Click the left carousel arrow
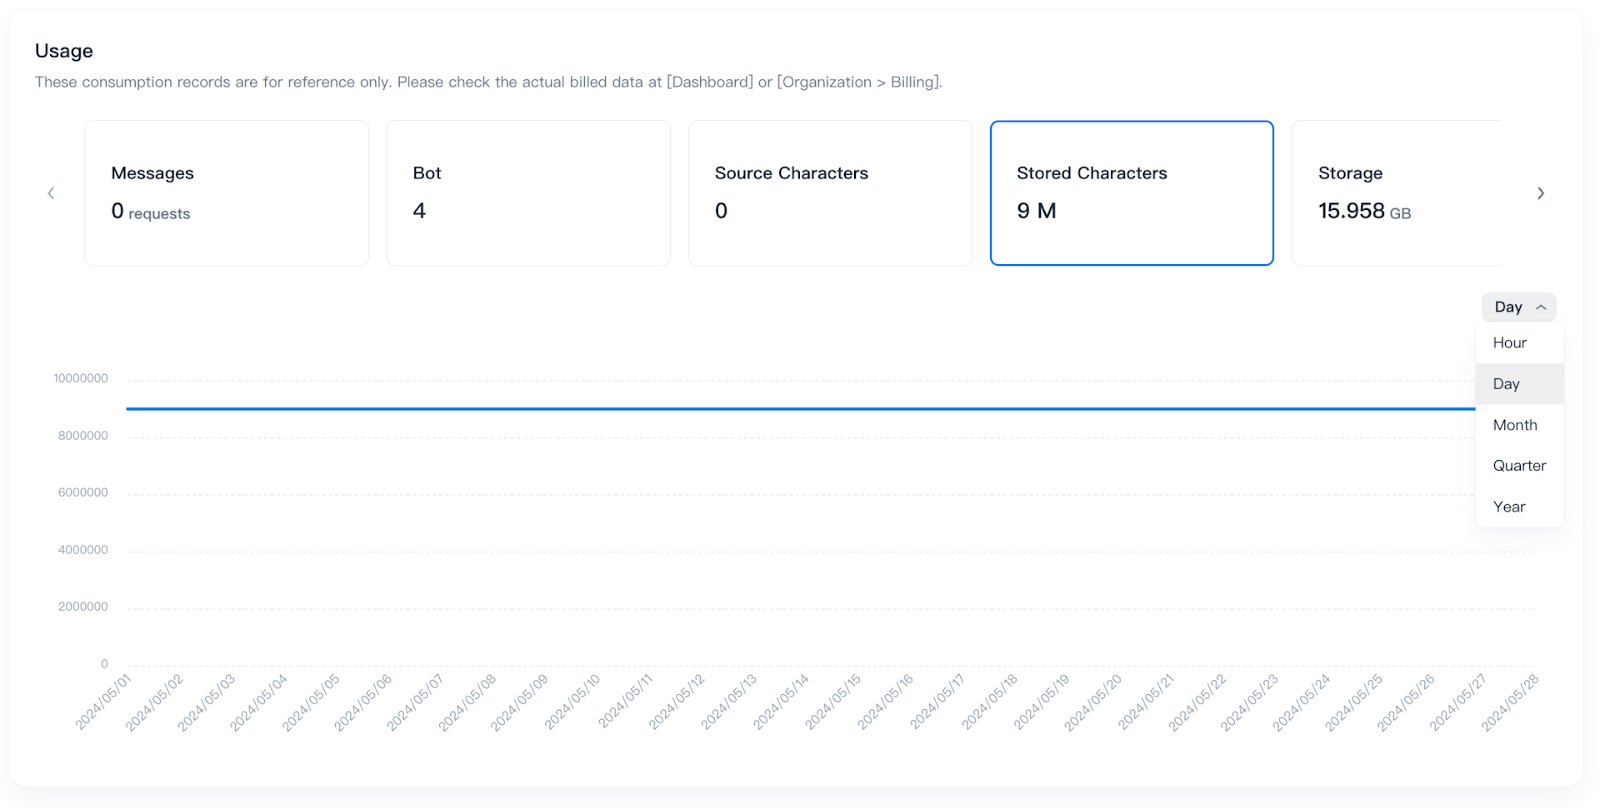 click(x=51, y=193)
